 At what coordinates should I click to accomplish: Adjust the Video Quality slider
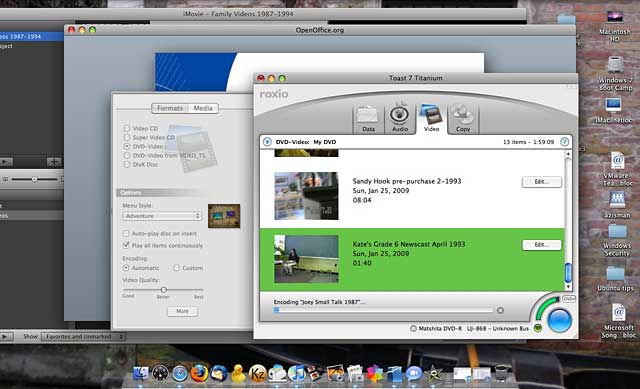pos(164,290)
